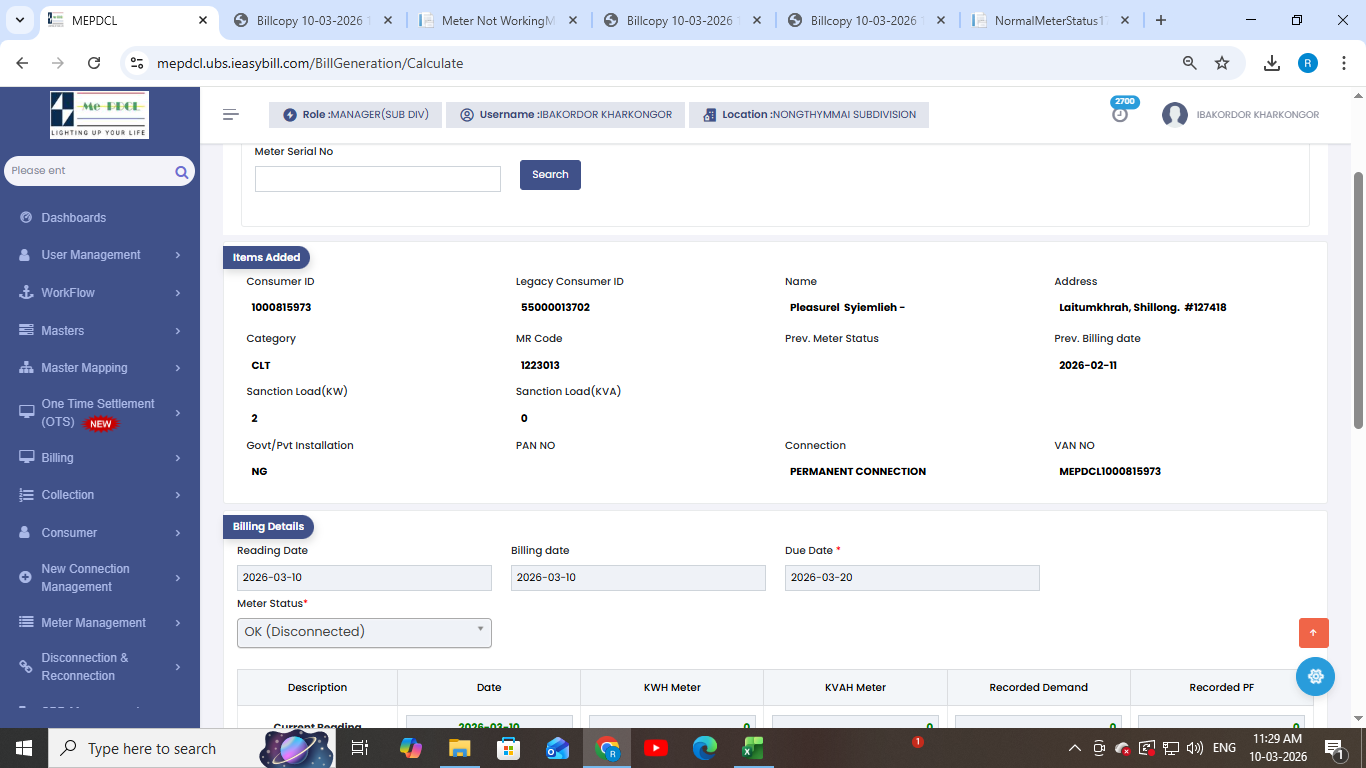Switch to the NormalMeterStatus browser tab
This screenshot has height=768, width=1366.
[x=1050, y=20]
